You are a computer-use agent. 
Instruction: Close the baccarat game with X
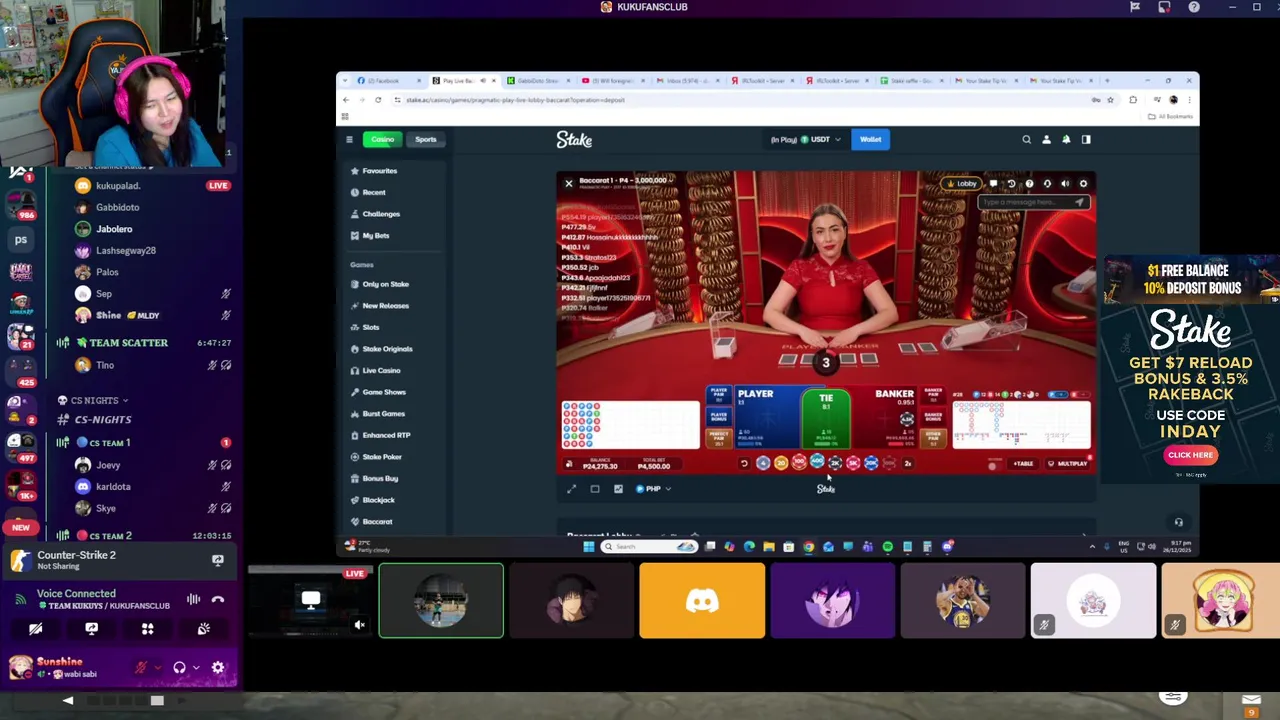[x=568, y=184]
